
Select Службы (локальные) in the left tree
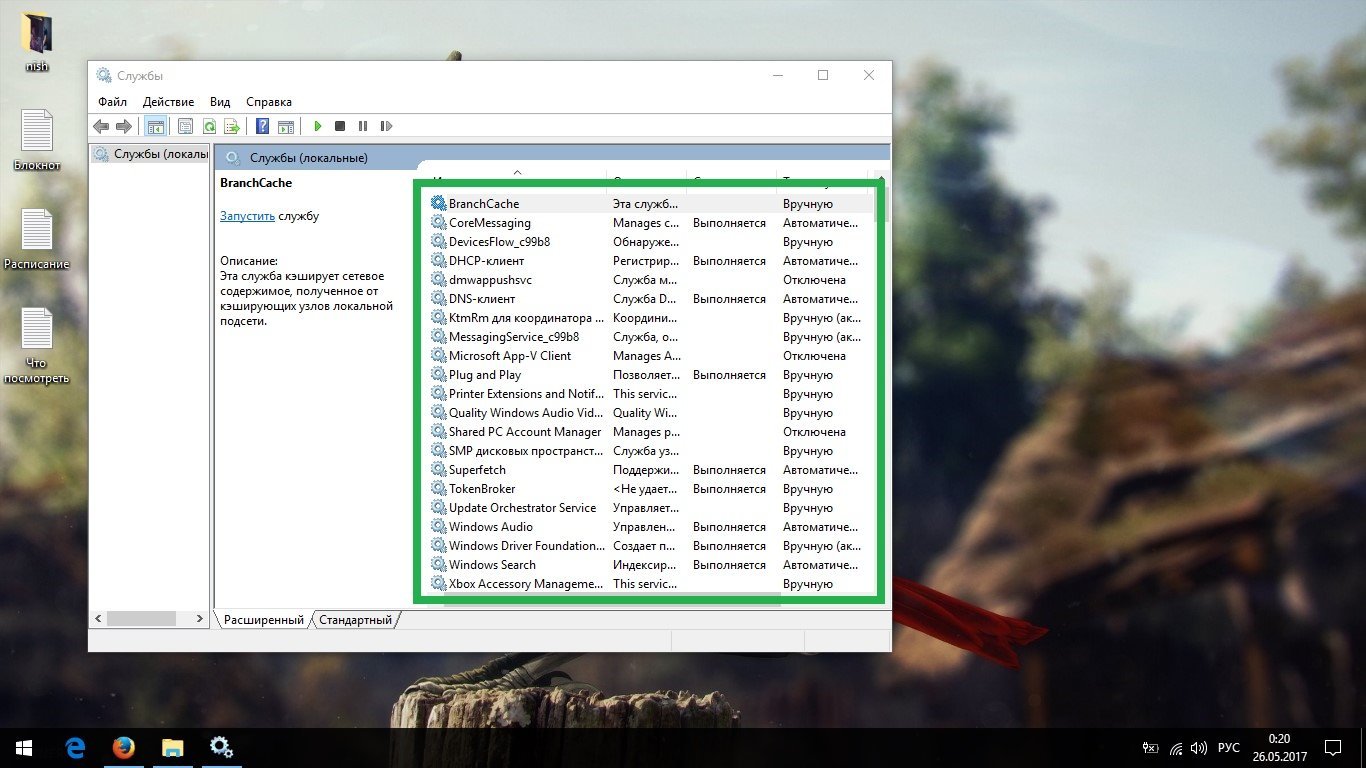click(x=151, y=154)
